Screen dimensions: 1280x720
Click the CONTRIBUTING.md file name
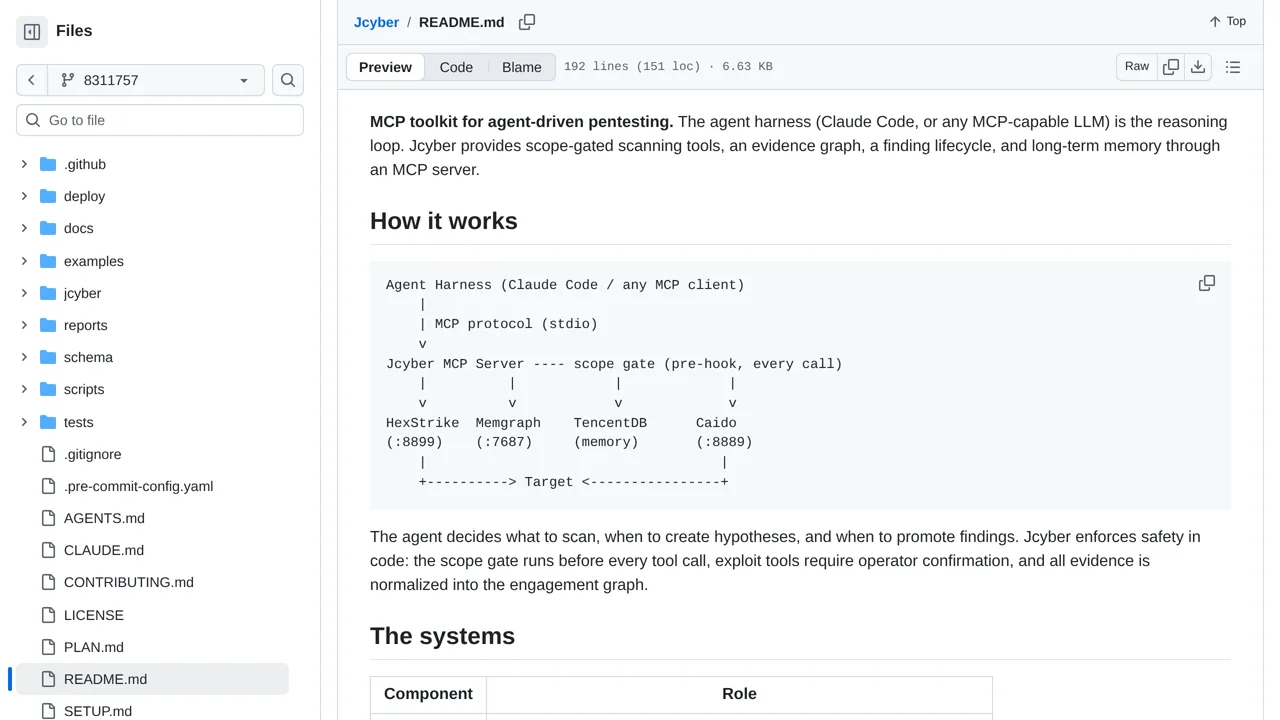tap(129, 582)
